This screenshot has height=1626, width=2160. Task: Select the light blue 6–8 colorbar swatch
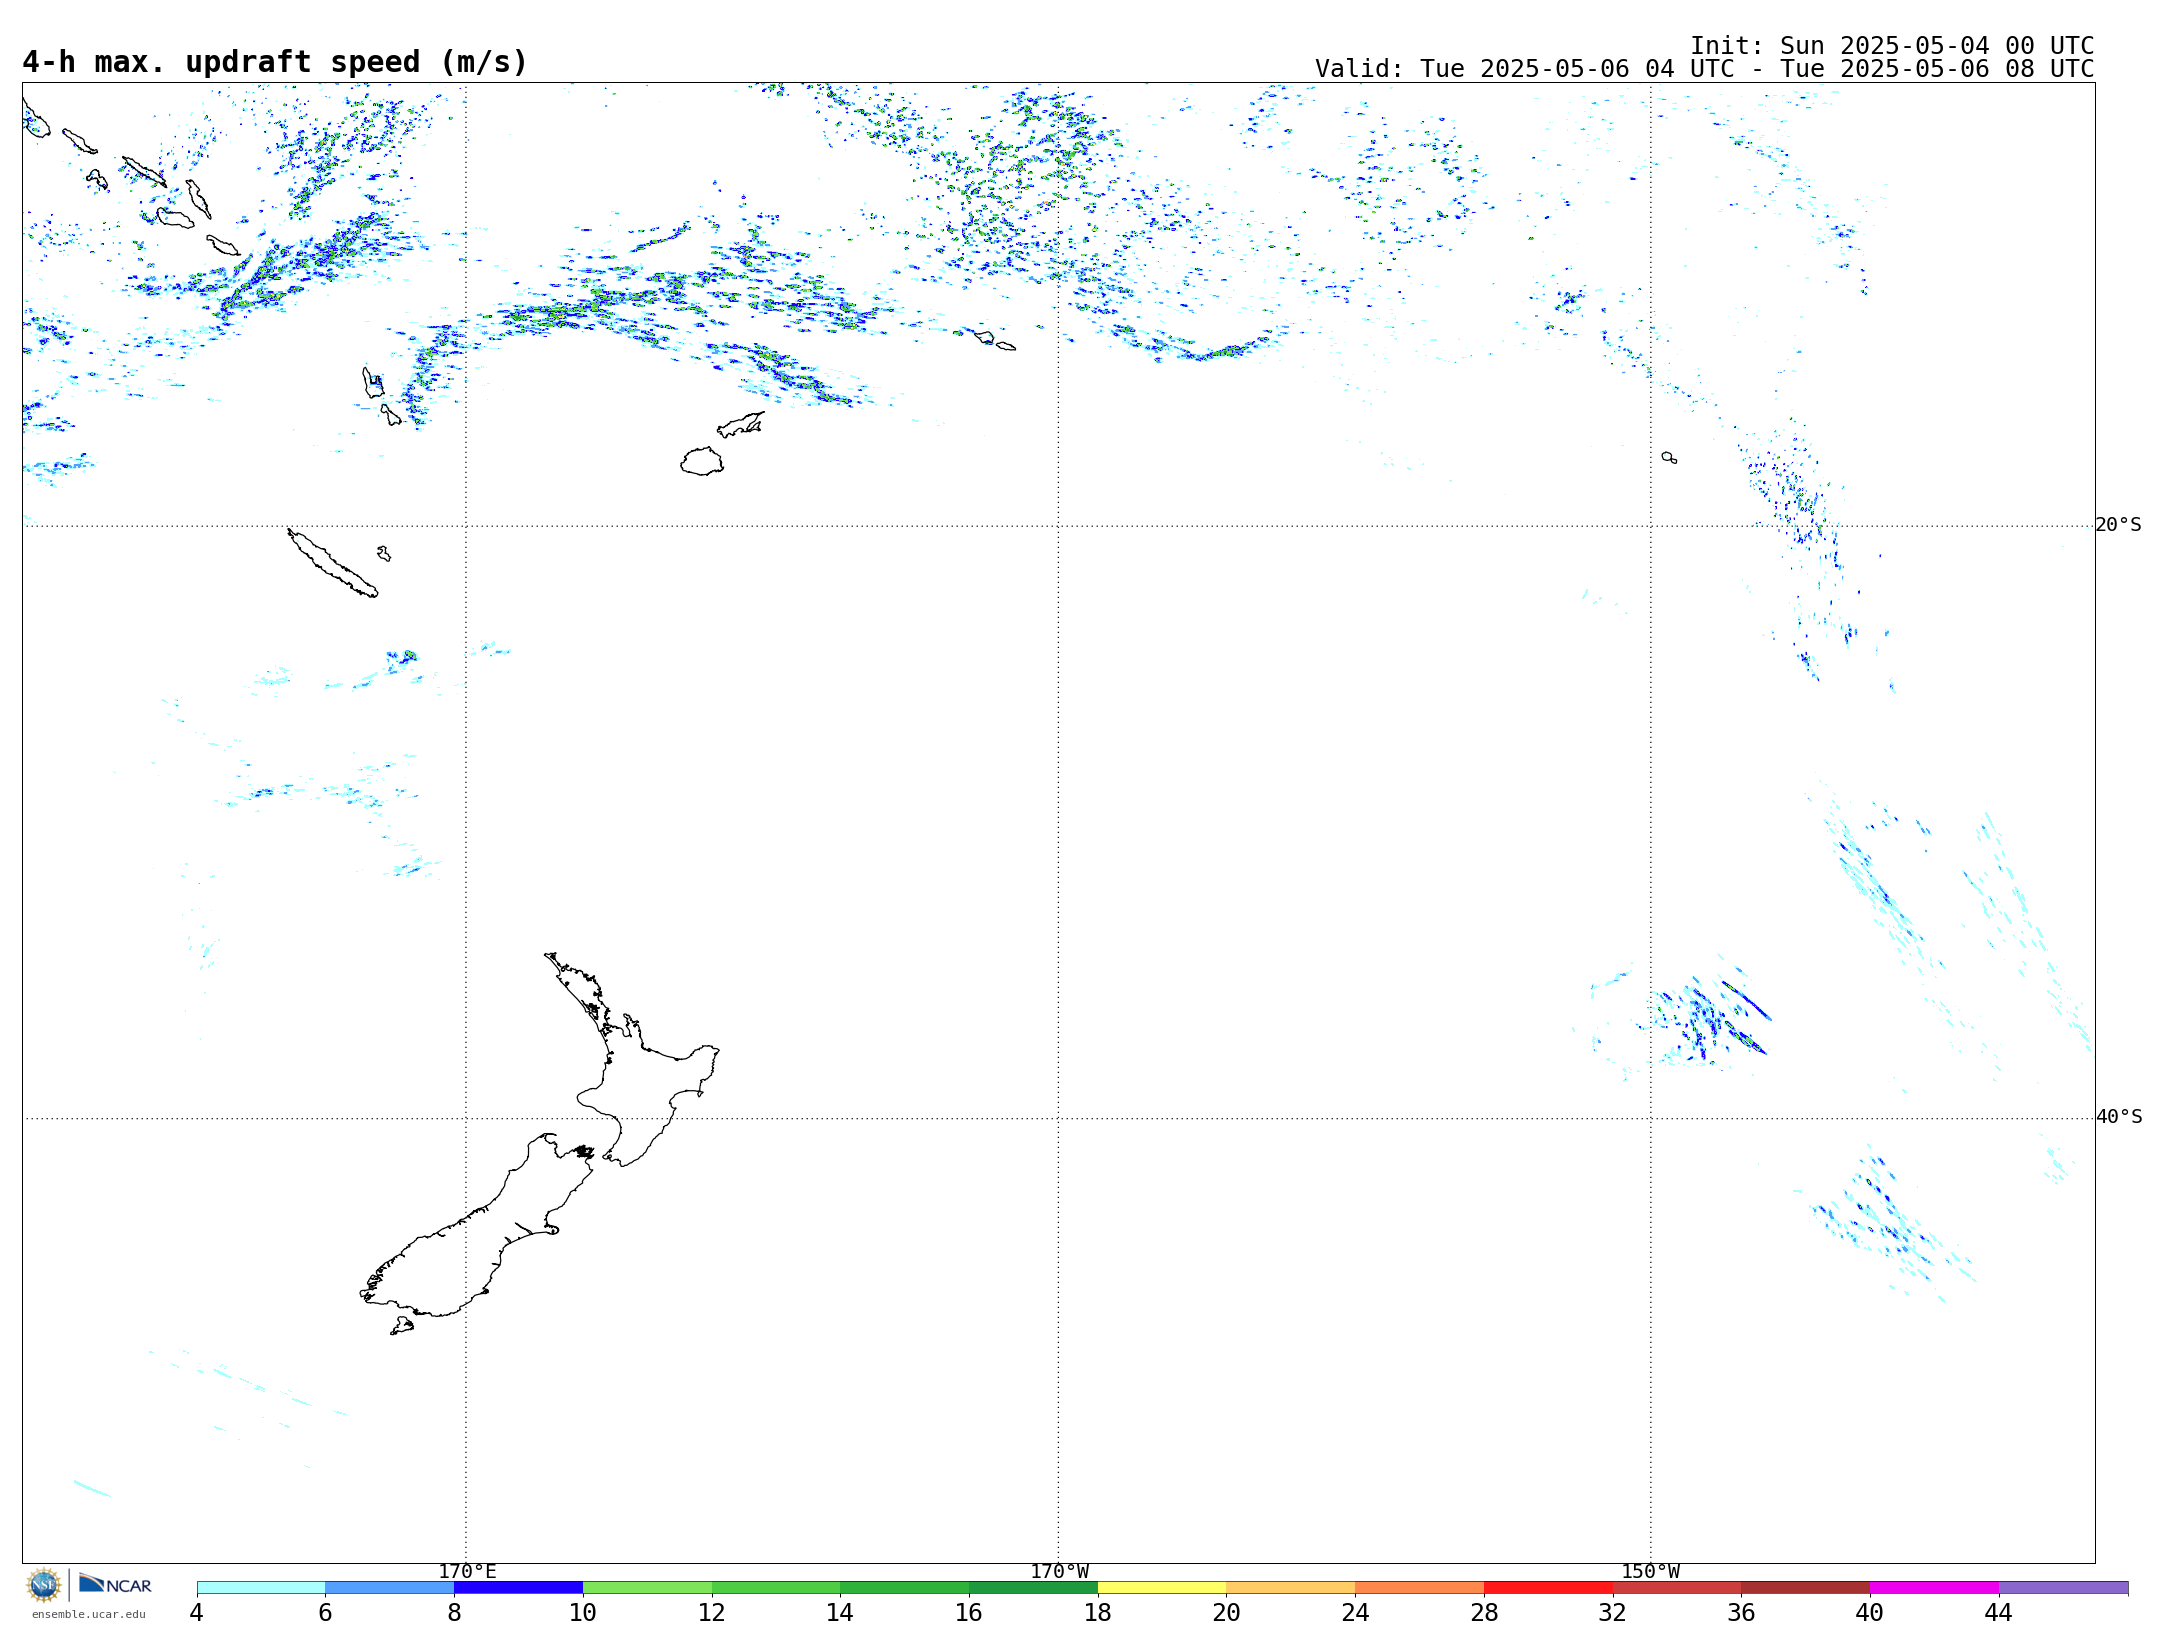390,1587
